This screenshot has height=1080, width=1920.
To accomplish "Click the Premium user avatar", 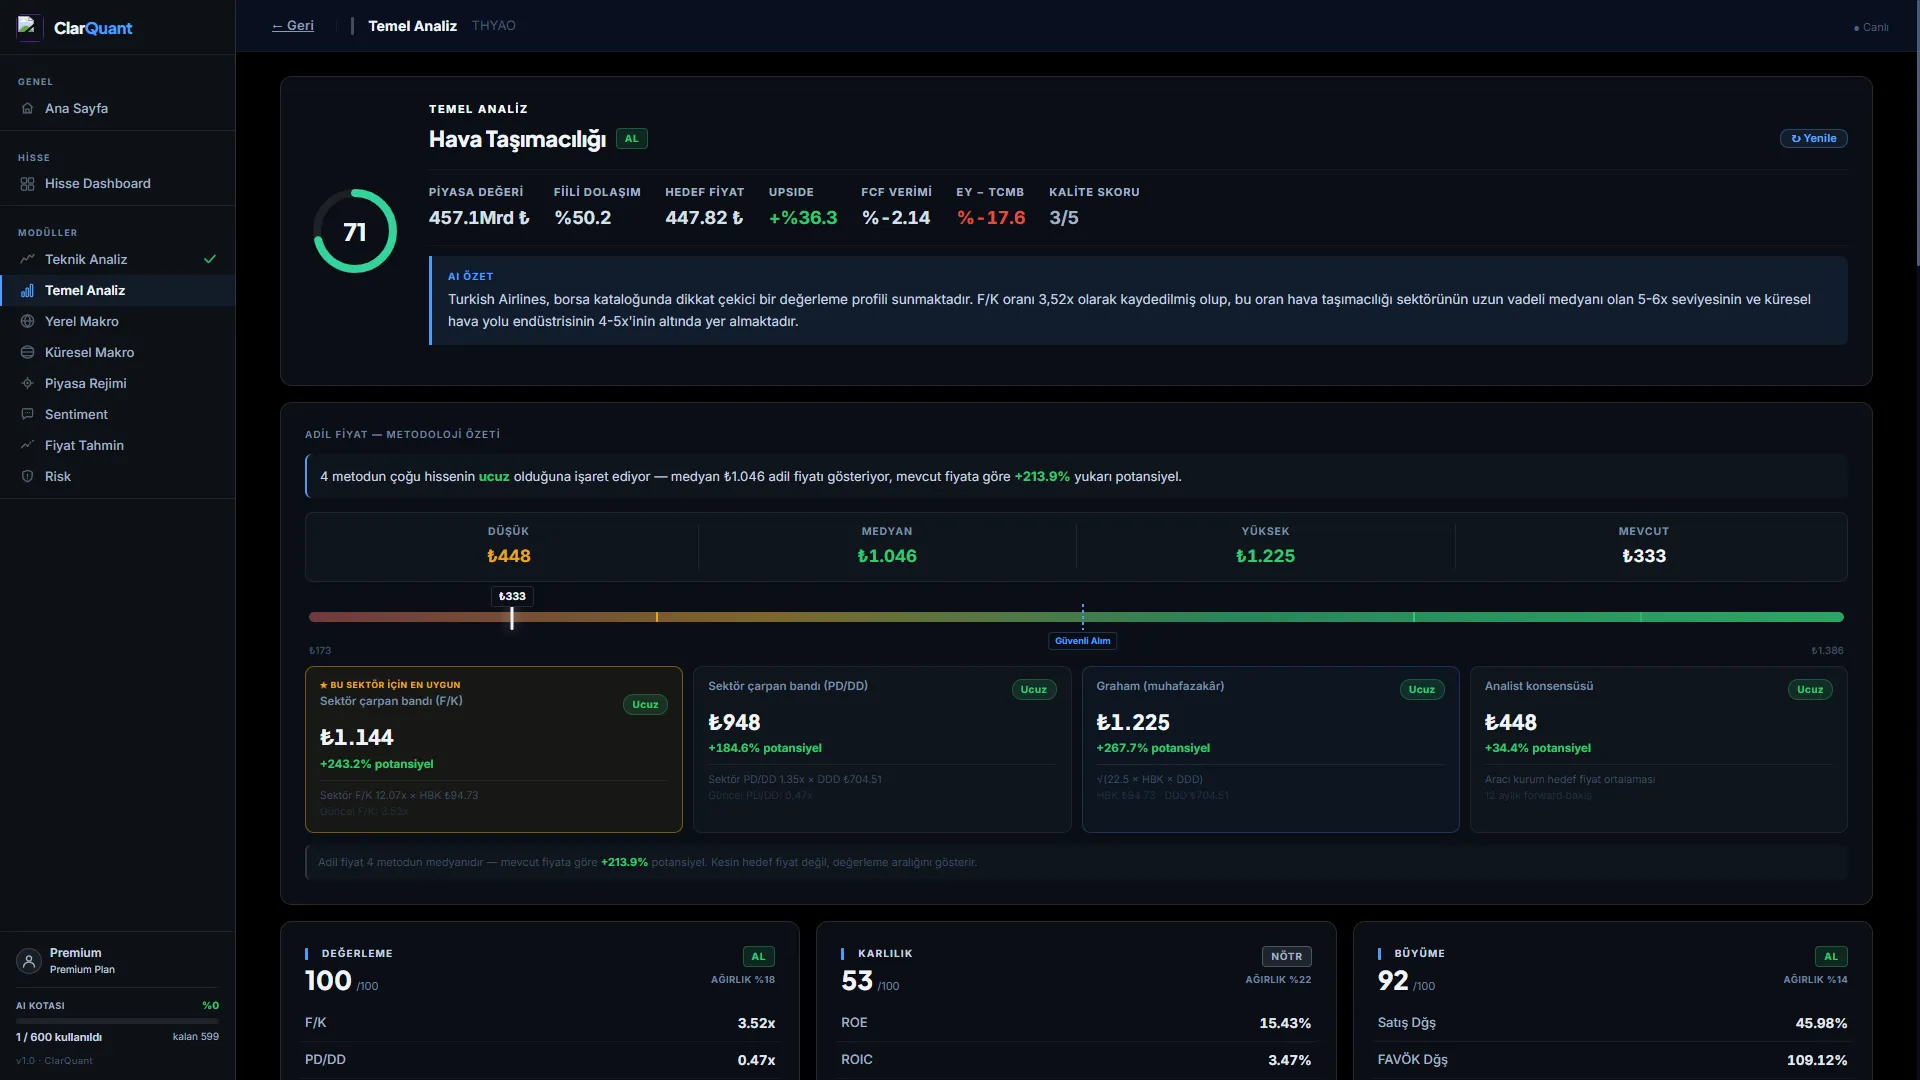I will pyautogui.click(x=29, y=961).
